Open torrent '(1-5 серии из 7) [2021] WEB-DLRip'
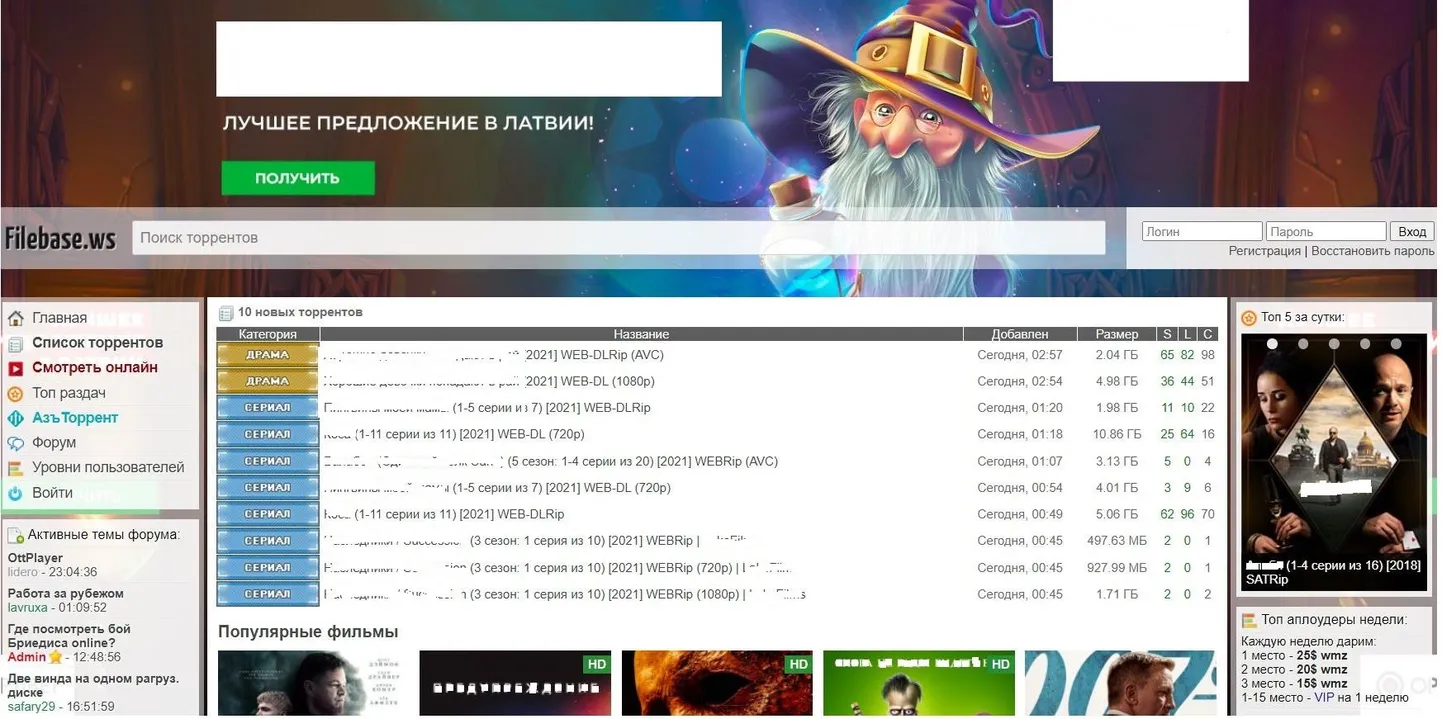Viewport: 1442px width, 719px height. click(x=487, y=408)
